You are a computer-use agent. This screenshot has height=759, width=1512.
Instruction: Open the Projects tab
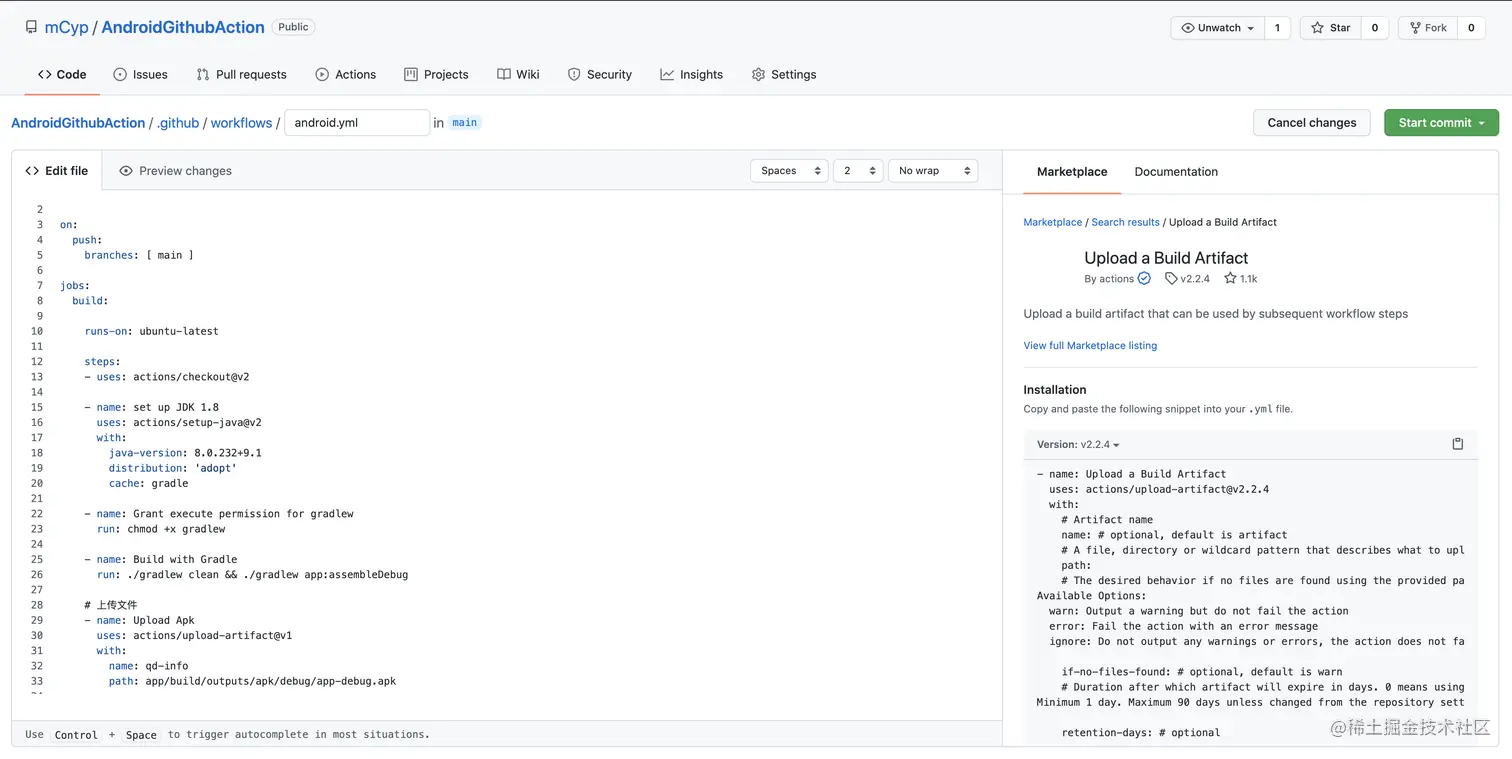tap(436, 74)
